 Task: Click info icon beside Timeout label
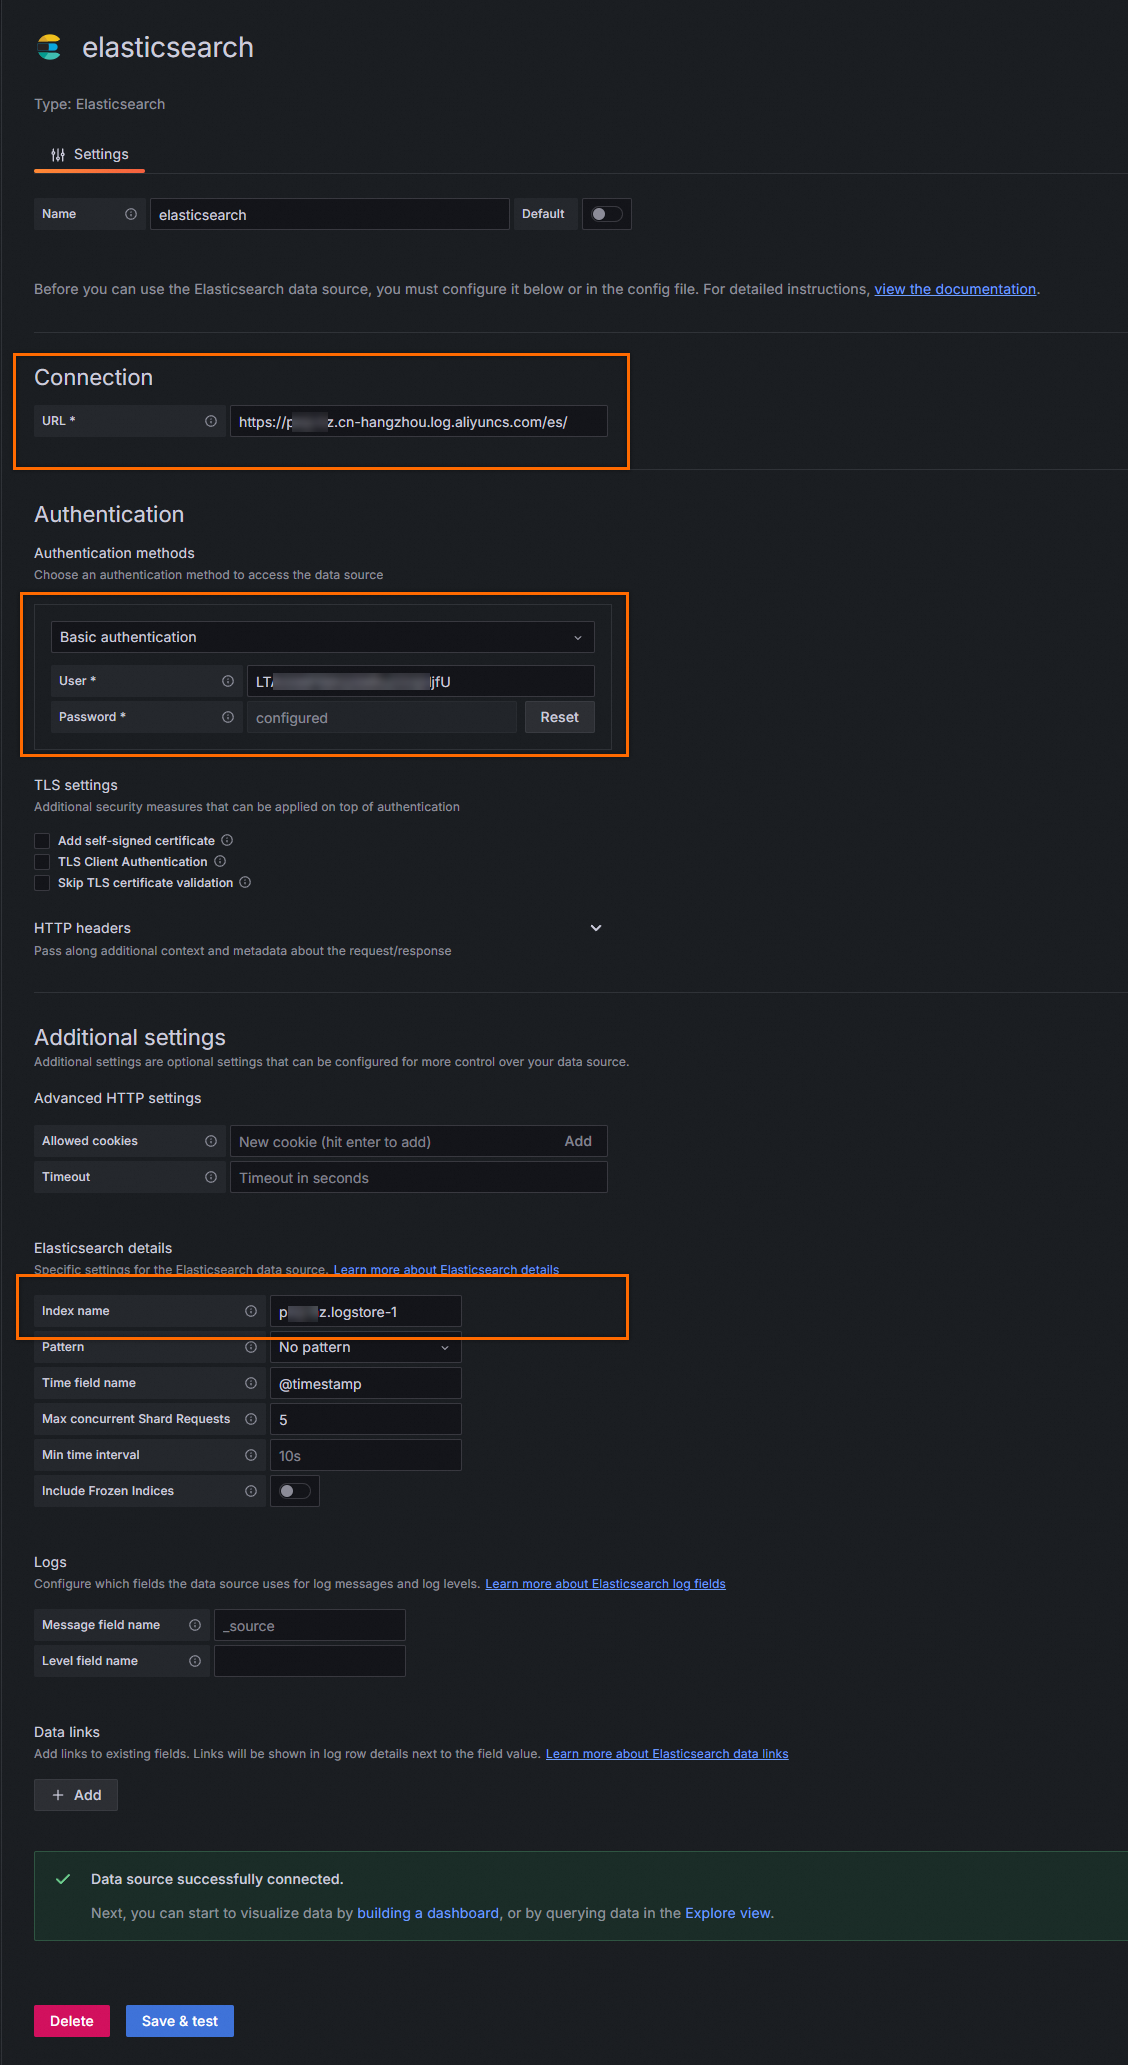[211, 1177]
